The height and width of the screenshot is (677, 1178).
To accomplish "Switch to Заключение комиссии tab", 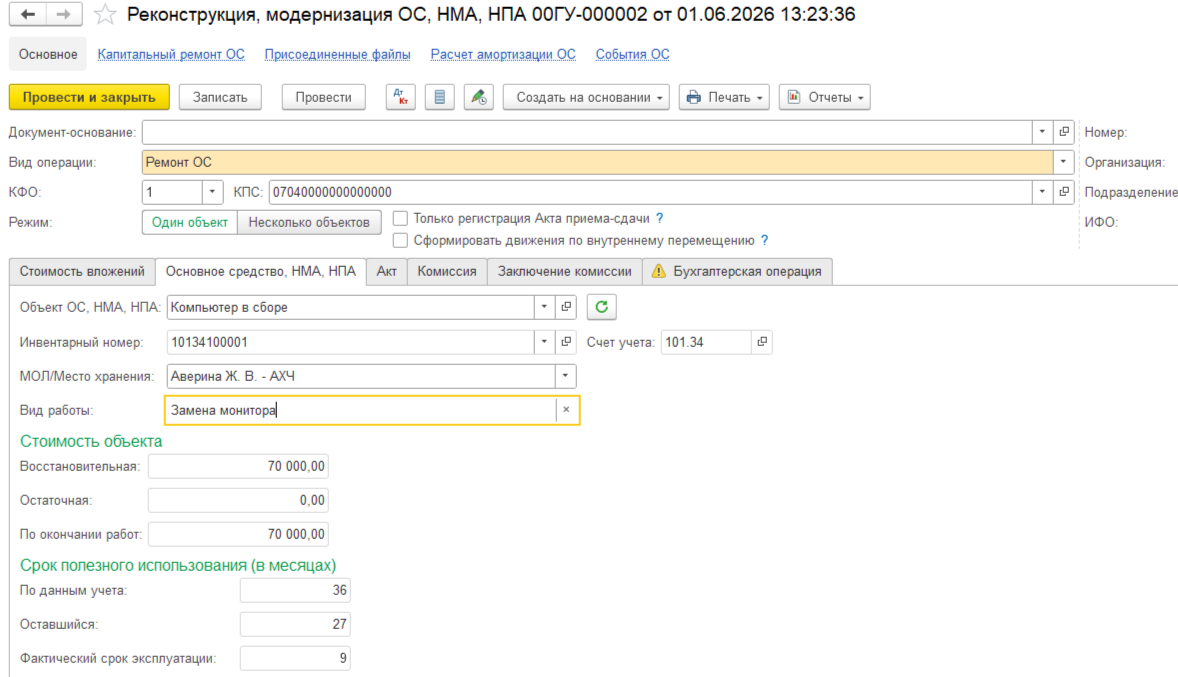I will click(564, 271).
